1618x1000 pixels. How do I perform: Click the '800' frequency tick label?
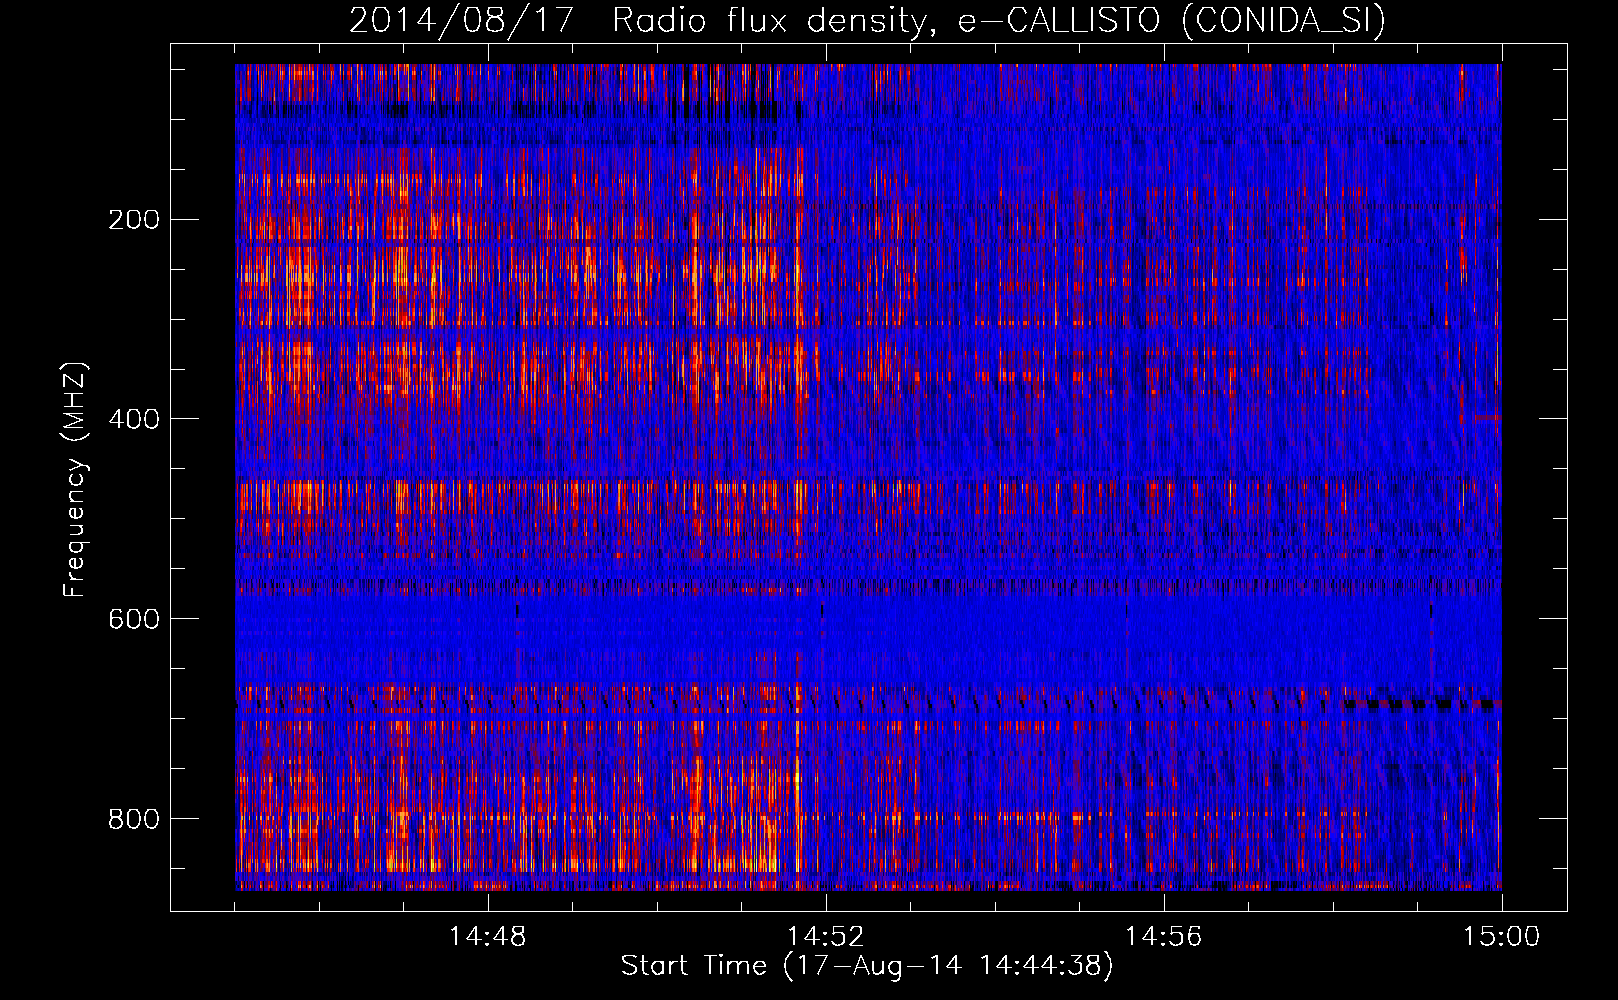[134, 819]
